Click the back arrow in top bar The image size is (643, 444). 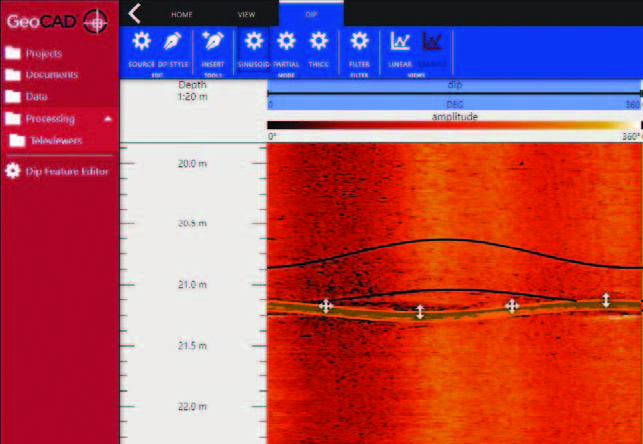135,13
